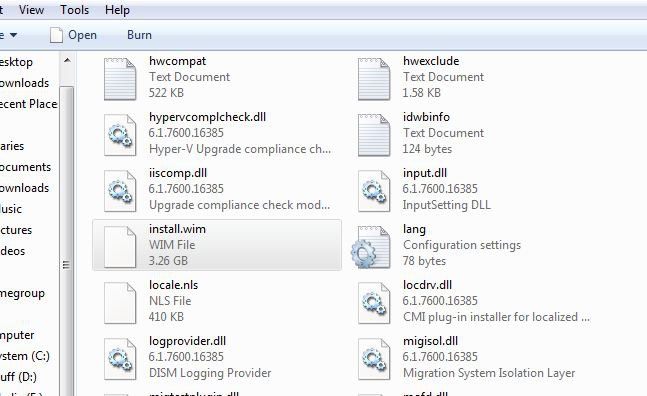Click the Burn toolbar button

(139, 35)
